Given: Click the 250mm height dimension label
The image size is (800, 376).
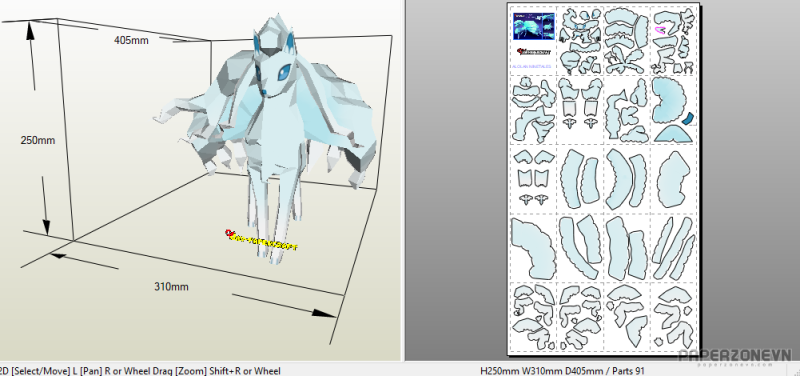Looking at the screenshot, I should [38, 140].
